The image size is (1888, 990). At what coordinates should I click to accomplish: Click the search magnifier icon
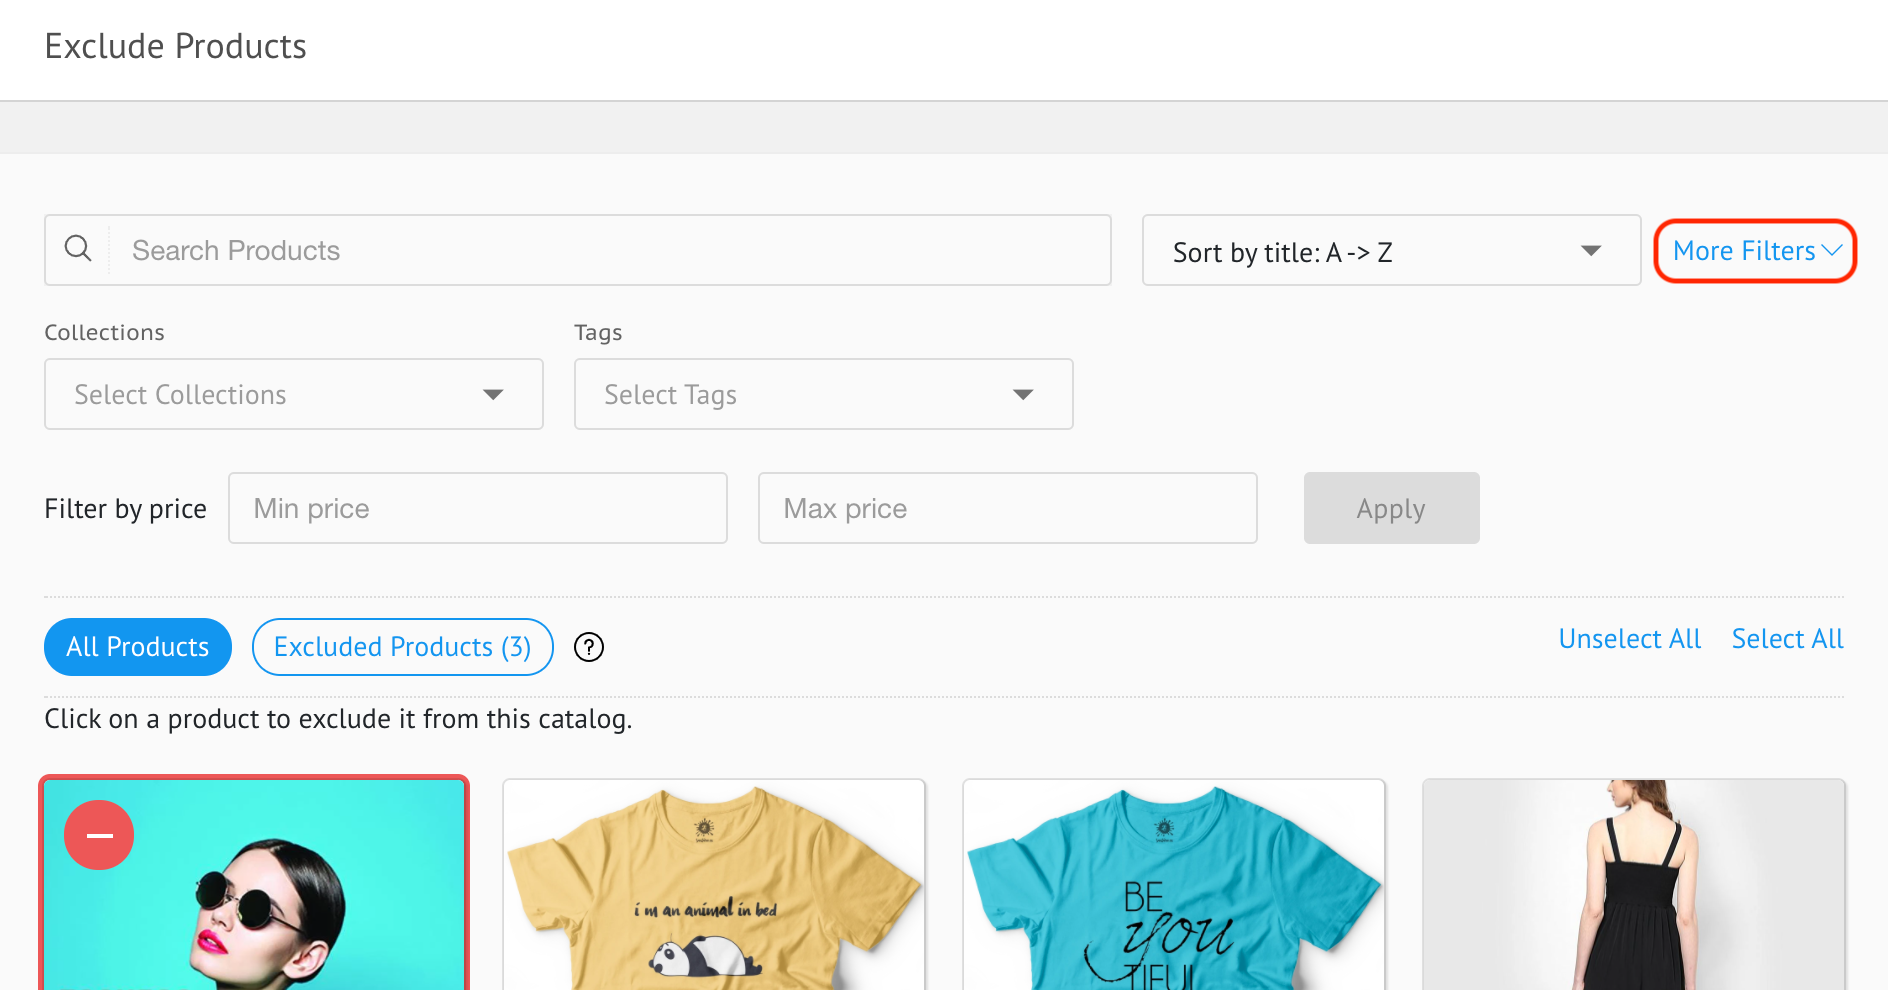(x=78, y=249)
